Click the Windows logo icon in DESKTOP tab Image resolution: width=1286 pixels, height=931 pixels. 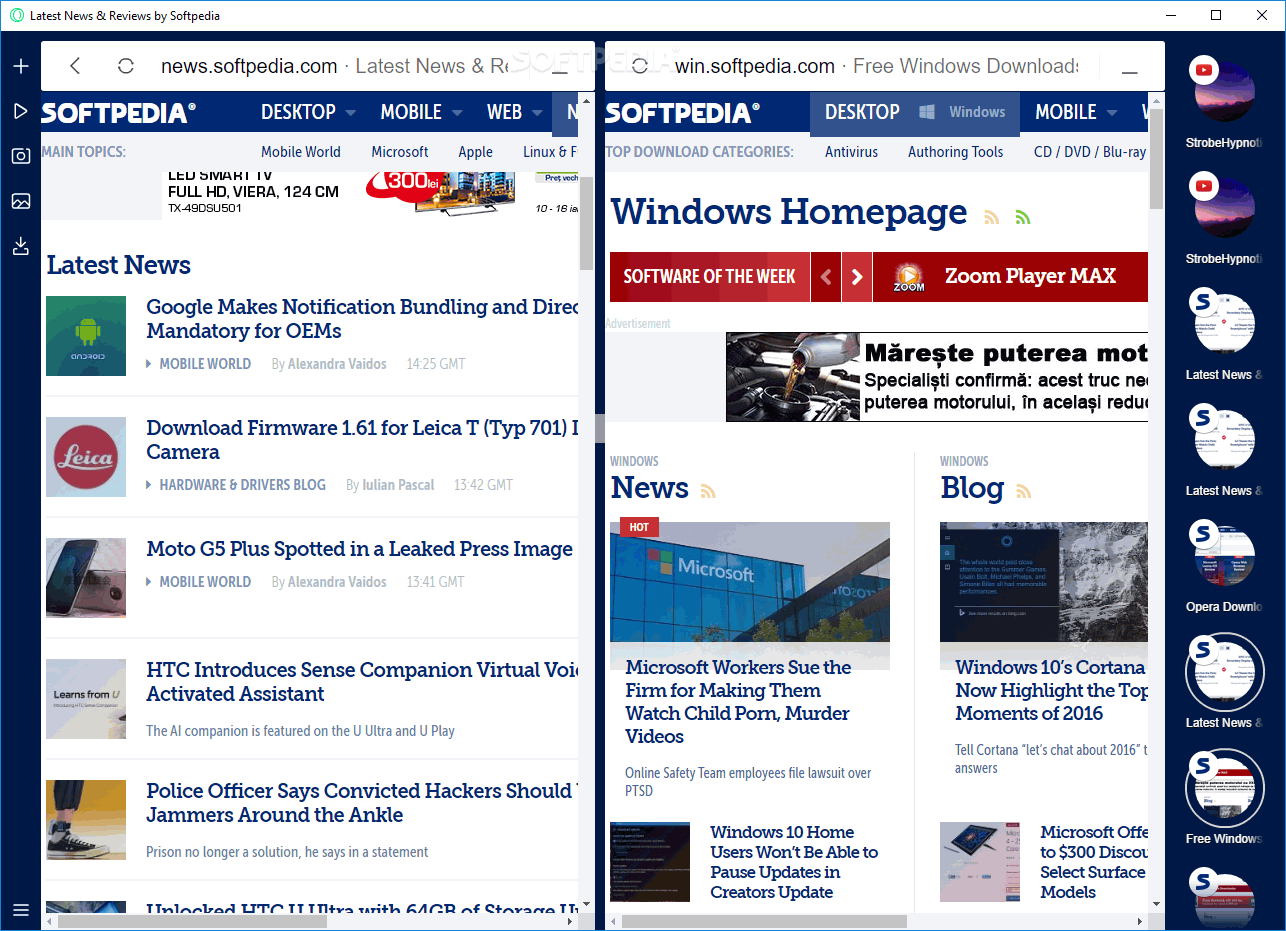[927, 112]
